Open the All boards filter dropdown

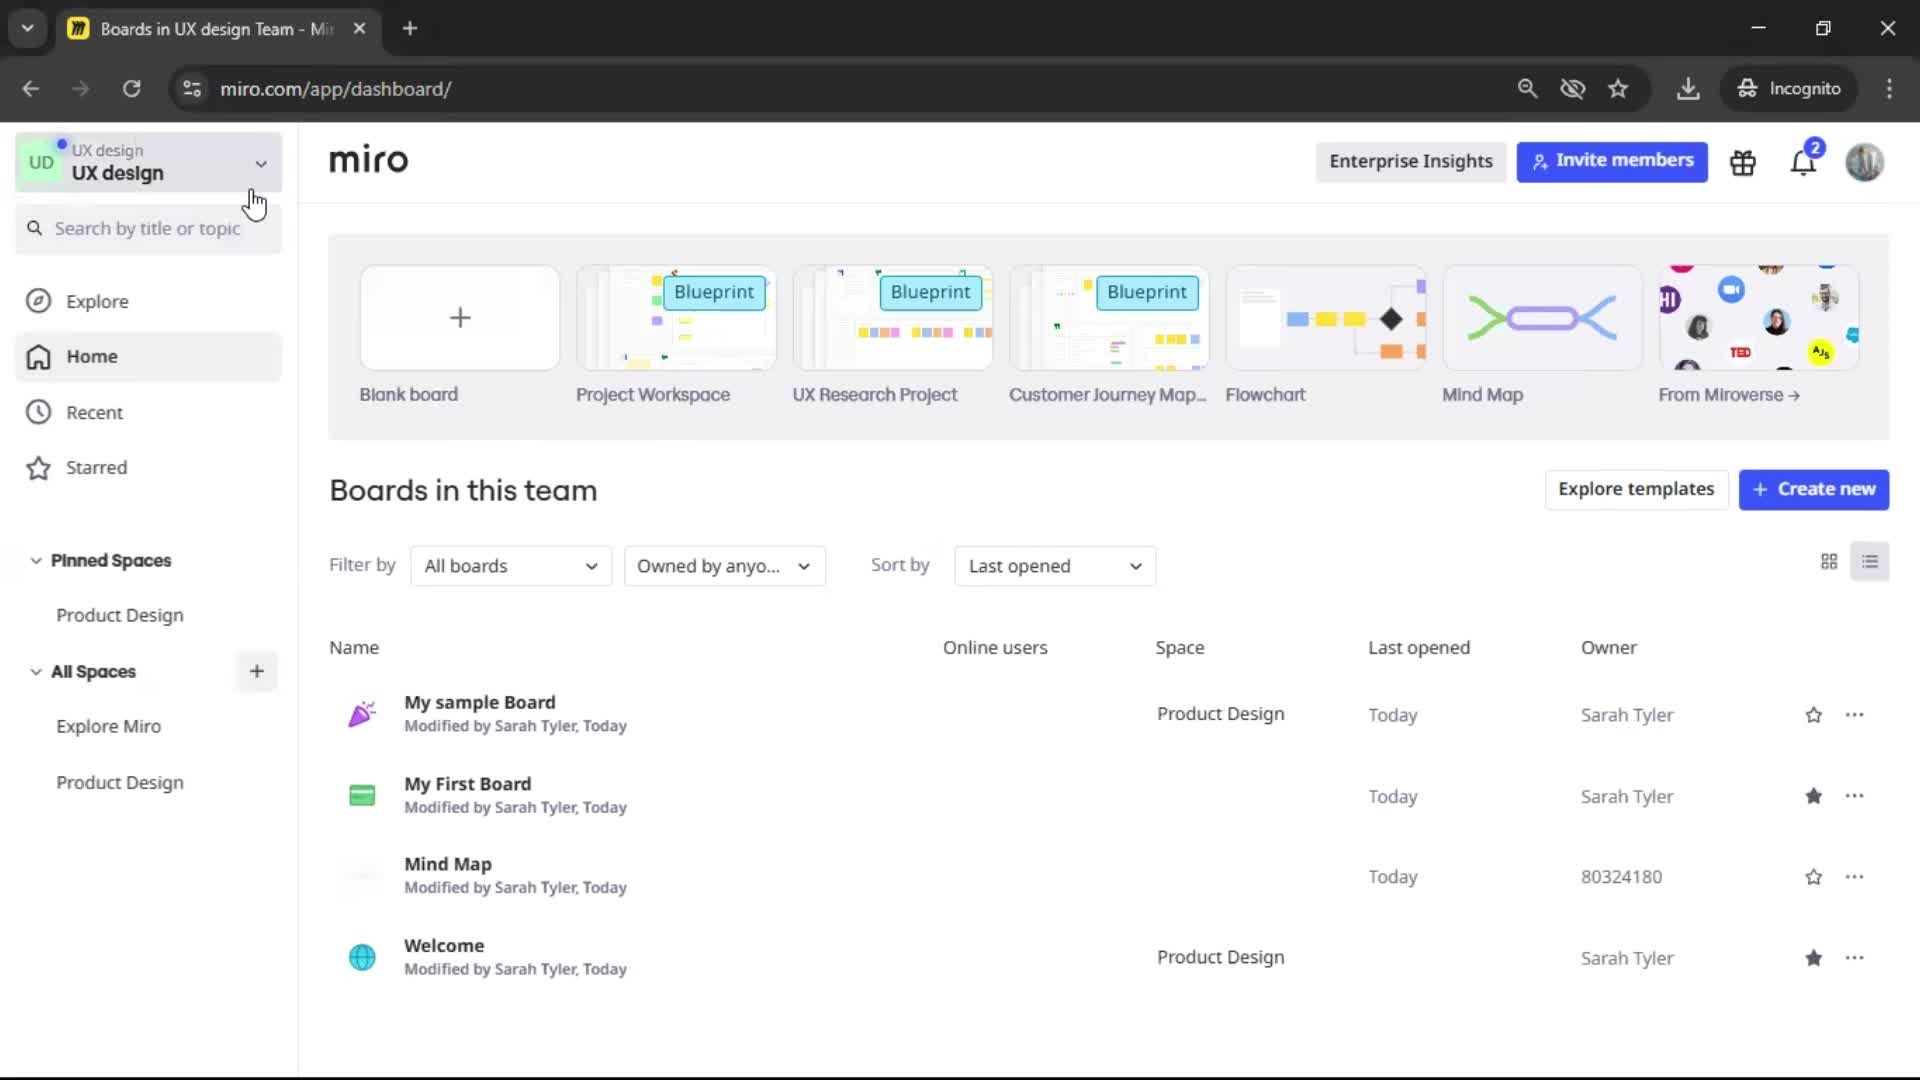point(511,566)
